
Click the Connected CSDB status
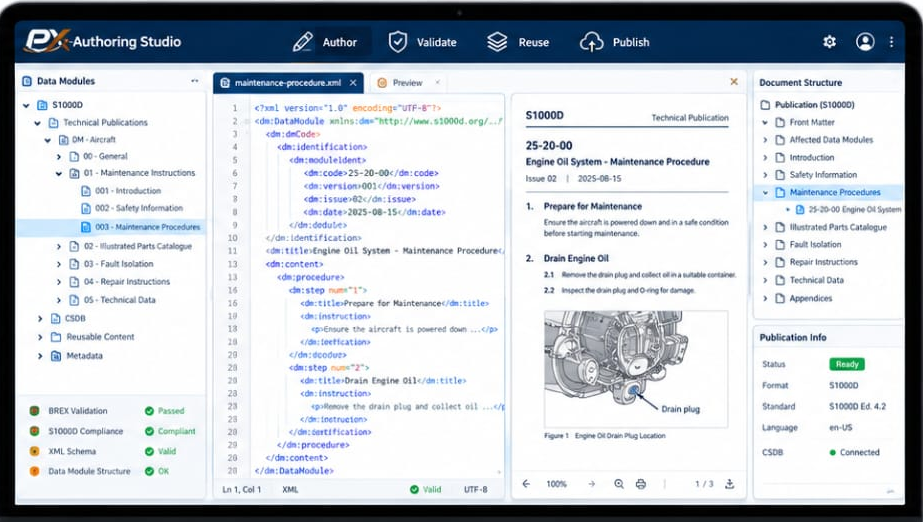pos(854,453)
